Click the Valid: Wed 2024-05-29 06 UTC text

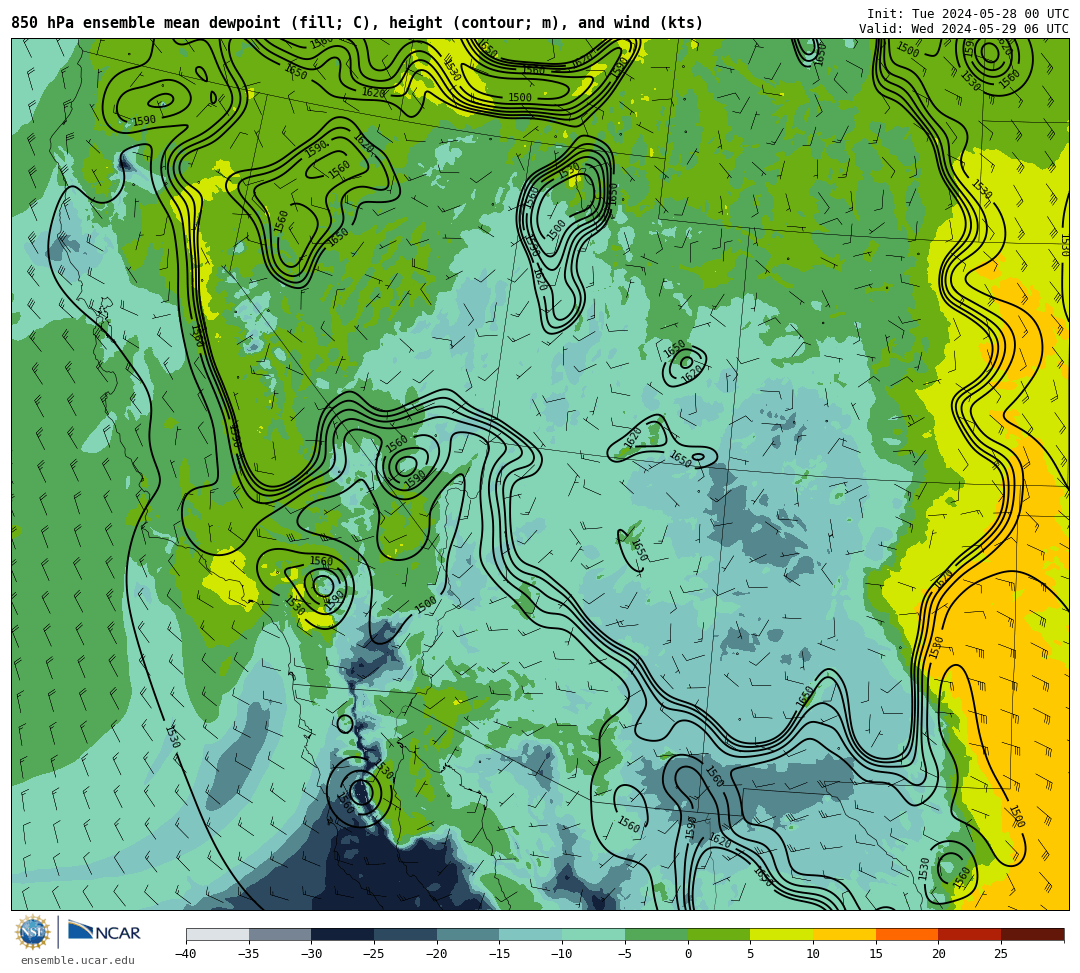pos(964,28)
